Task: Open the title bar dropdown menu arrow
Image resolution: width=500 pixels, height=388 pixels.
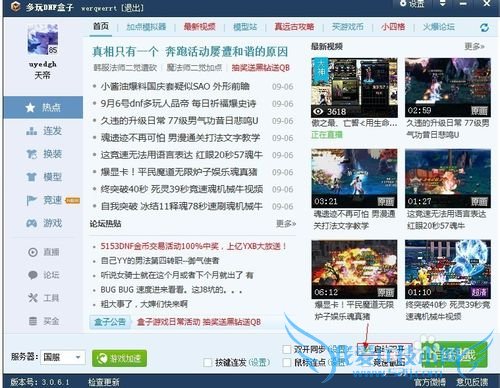Action: pyautogui.click(x=442, y=4)
